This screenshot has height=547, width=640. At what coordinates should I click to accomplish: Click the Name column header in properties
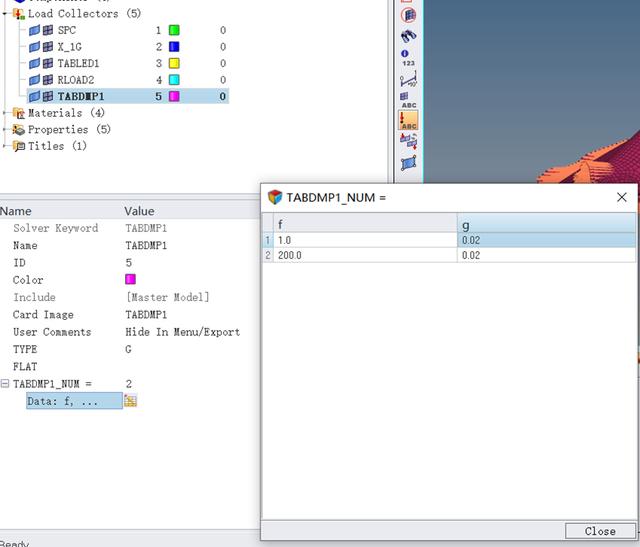tap(16, 211)
